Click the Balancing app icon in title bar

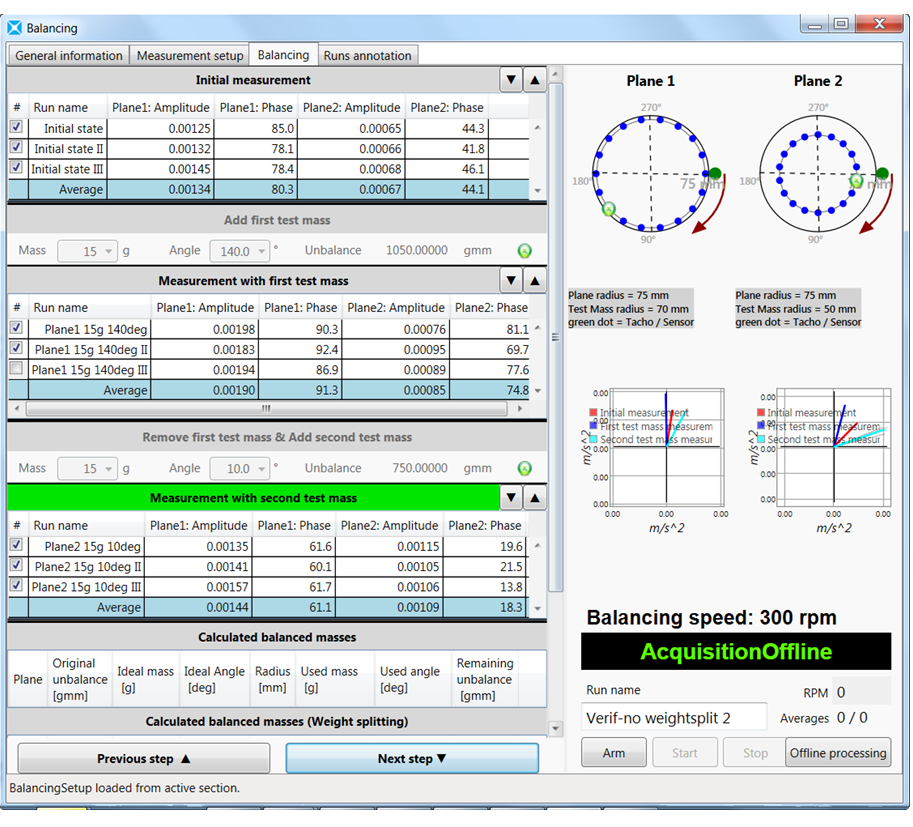coord(14,28)
